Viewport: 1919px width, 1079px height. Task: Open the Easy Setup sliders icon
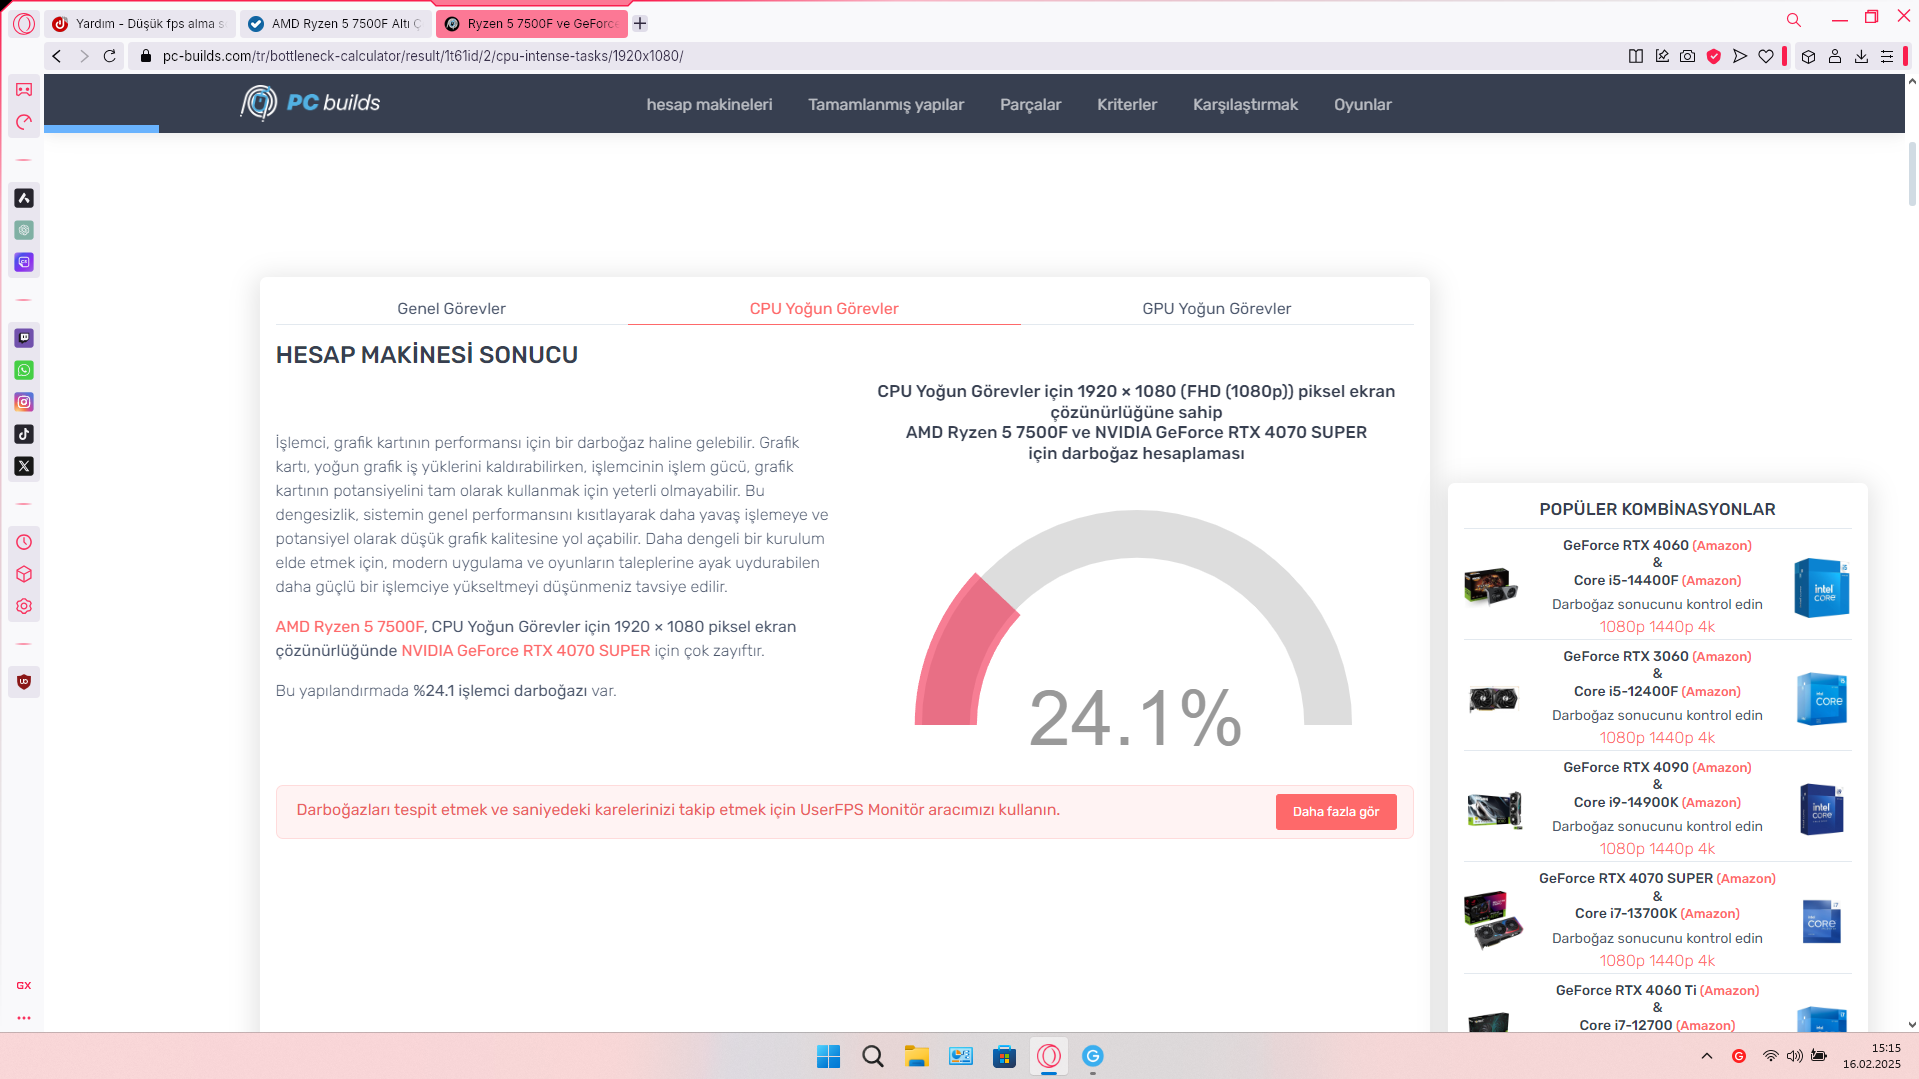(1887, 56)
